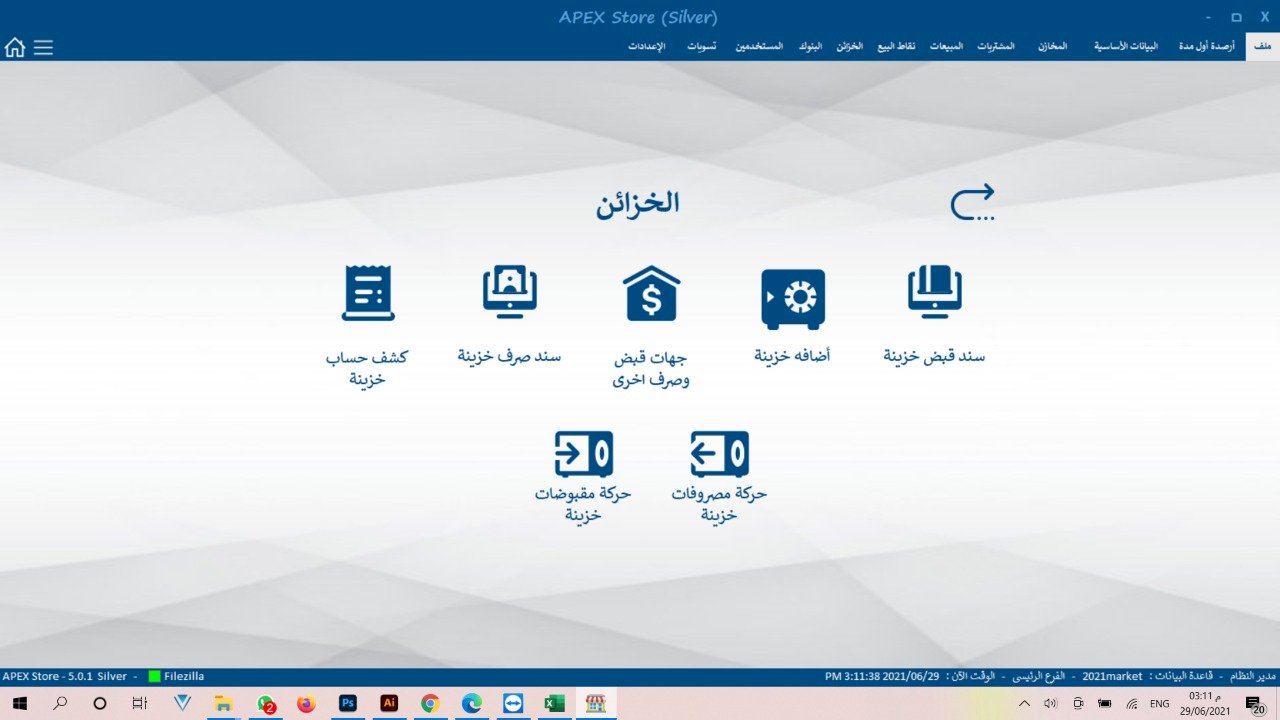The image size is (1280, 720).
Task: Open the المشتريات menu
Action: 996,47
